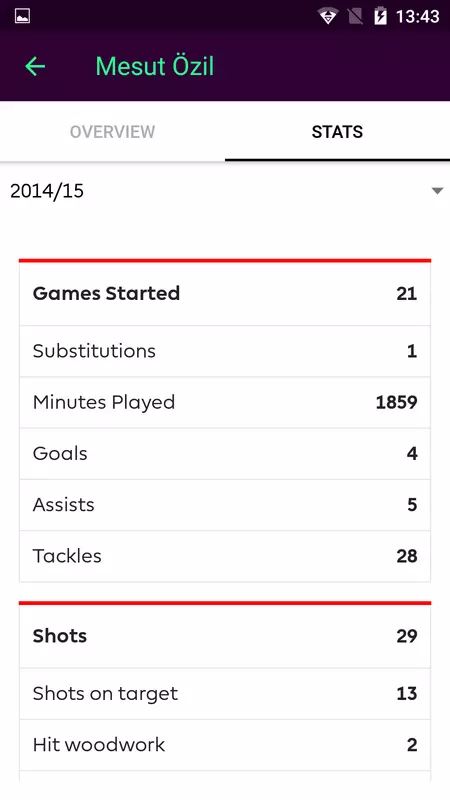Tap the Goals stat row
Image resolution: width=450 pixels, height=800 pixels.
click(x=225, y=454)
